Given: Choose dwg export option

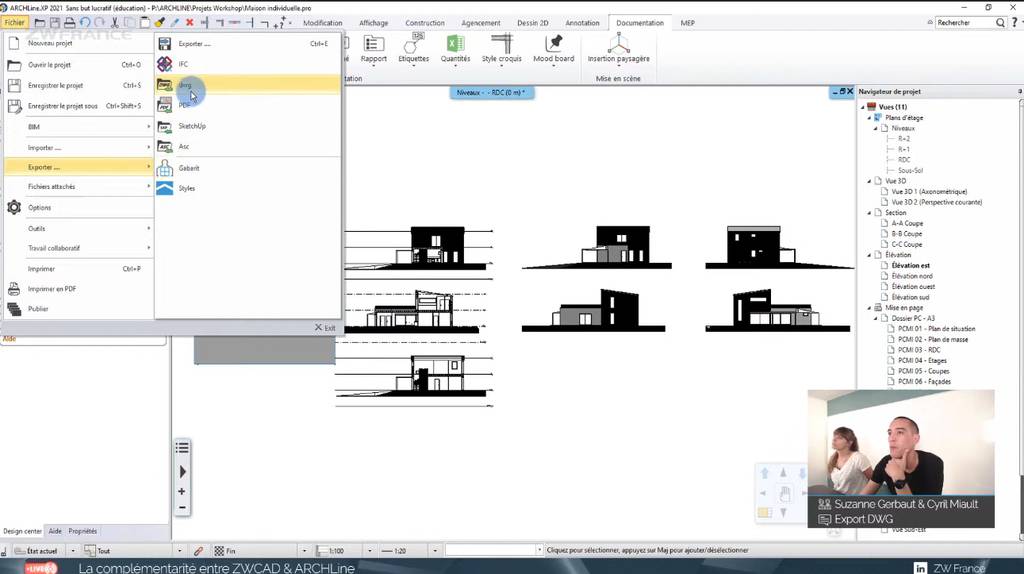Looking at the screenshot, I should (248, 85).
